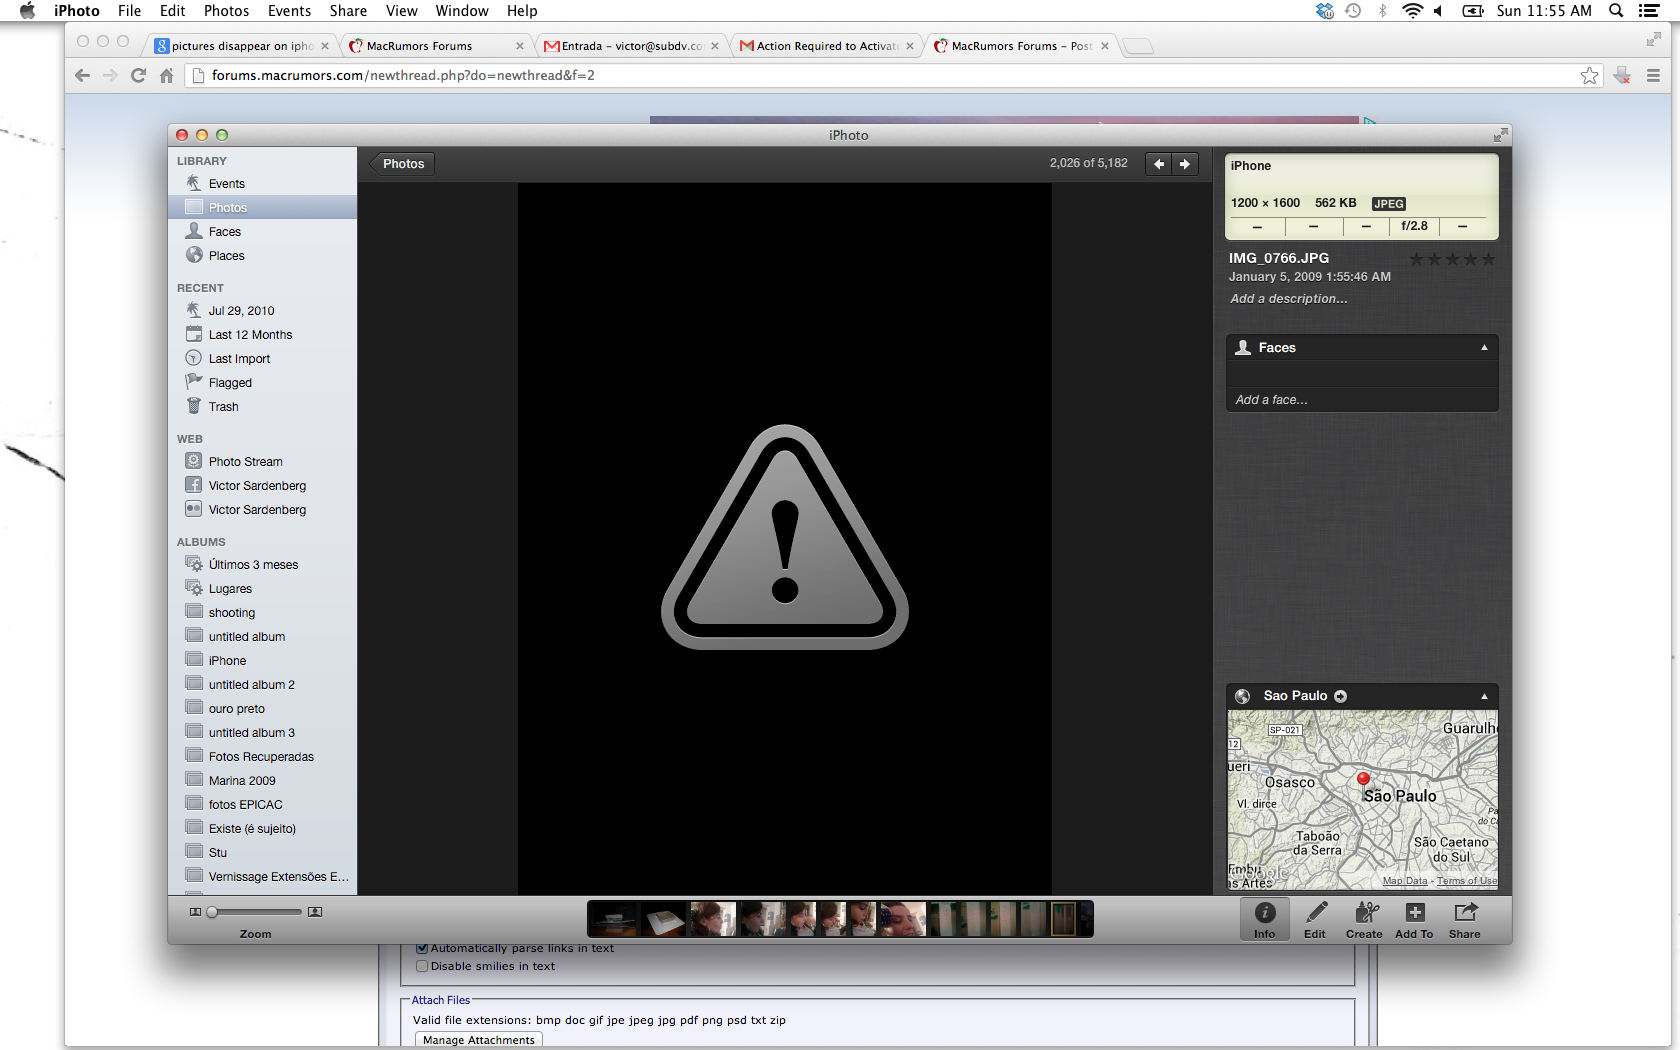Viewport: 1680px width, 1050px height.
Task: Select the first filmstrip thumbnail
Action: (614, 919)
